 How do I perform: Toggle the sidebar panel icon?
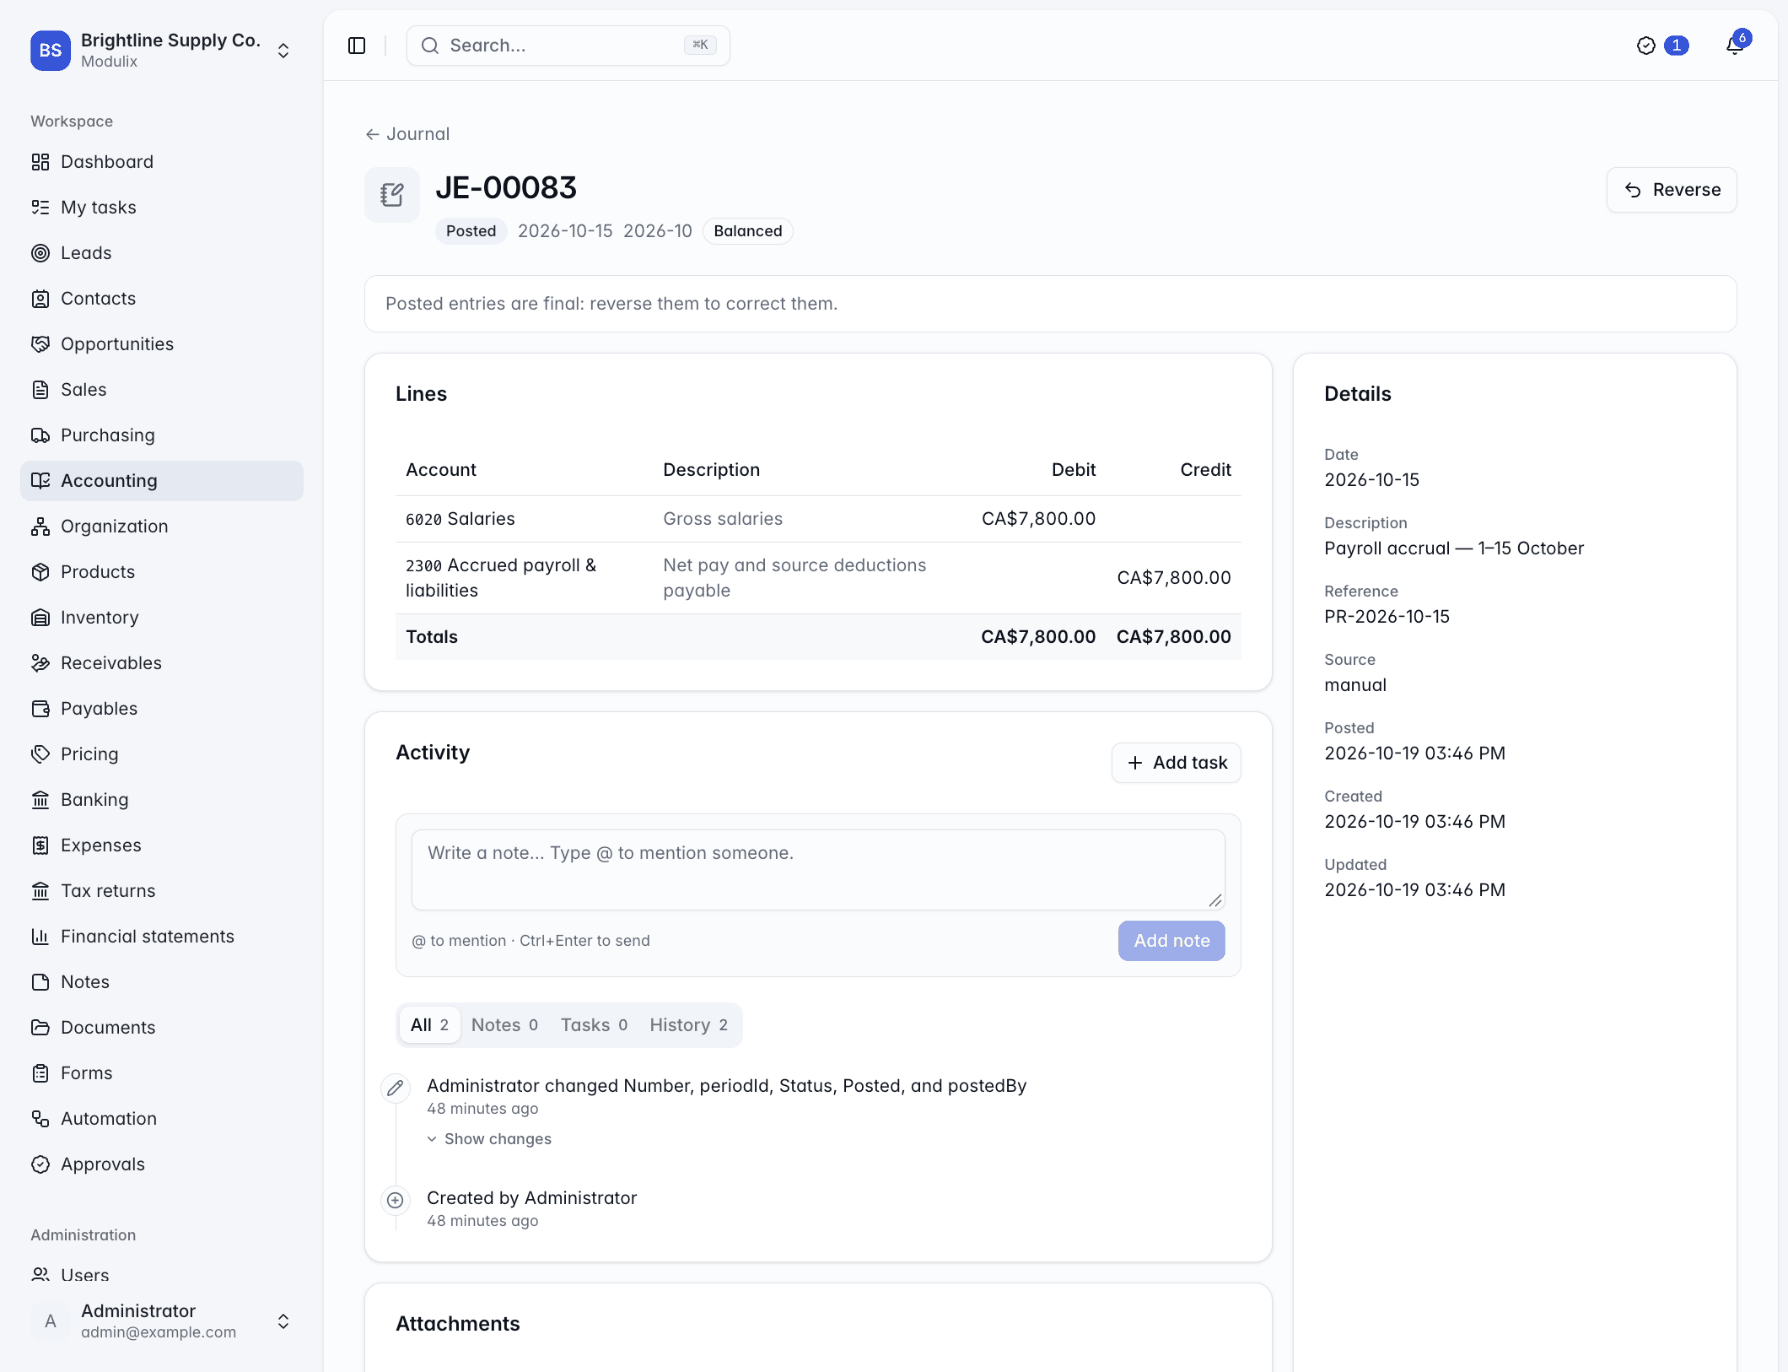click(357, 45)
